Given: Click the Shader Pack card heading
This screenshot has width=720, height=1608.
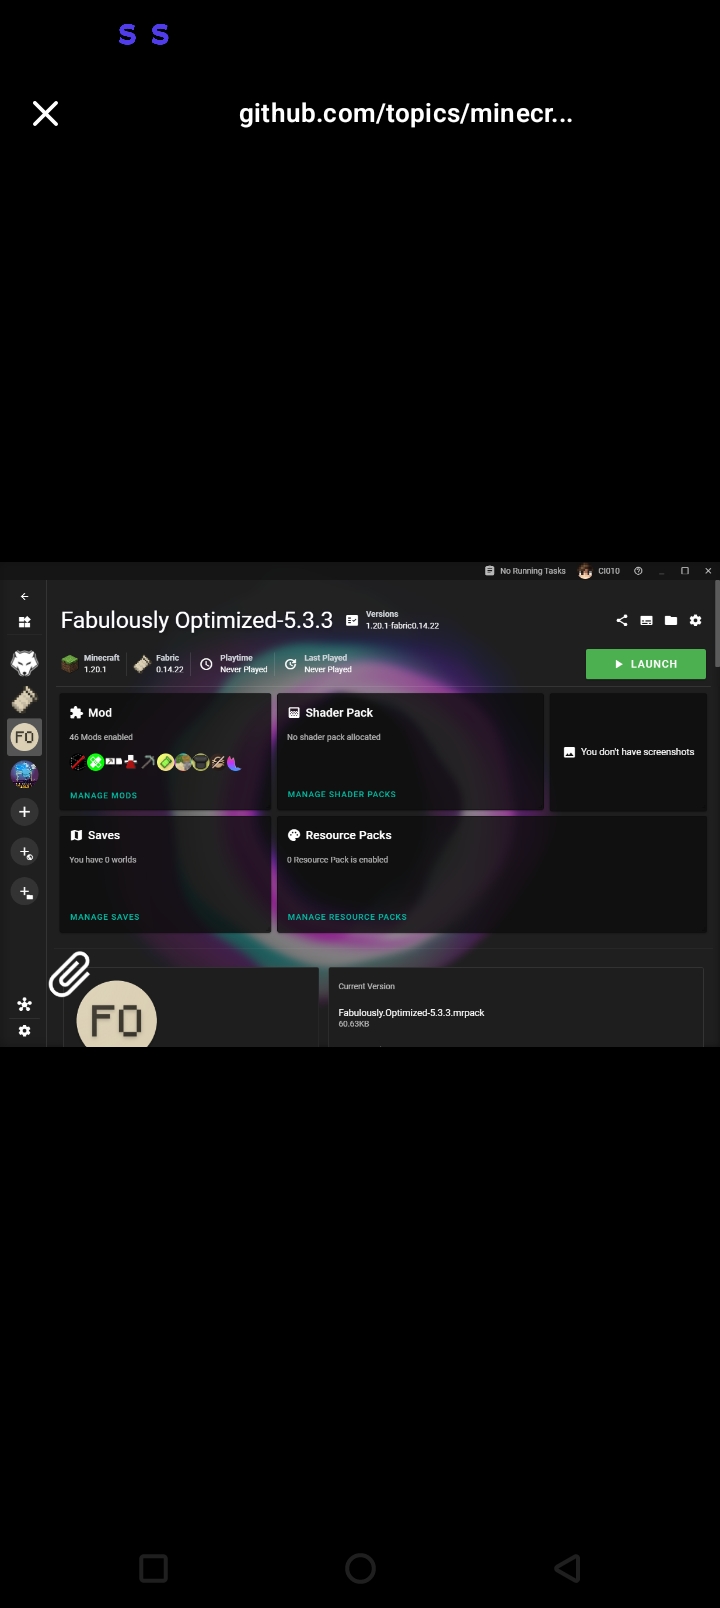Looking at the screenshot, I should click(x=330, y=713).
